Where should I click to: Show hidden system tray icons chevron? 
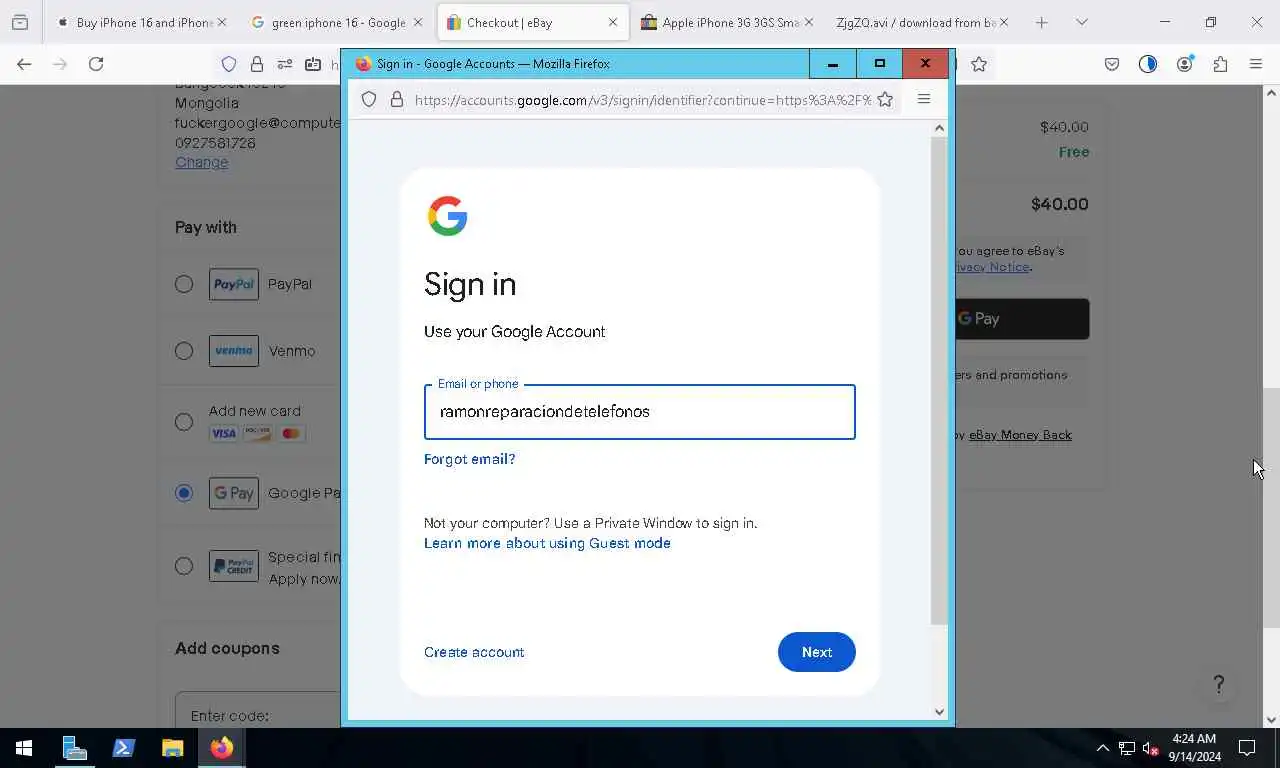[1102, 748]
